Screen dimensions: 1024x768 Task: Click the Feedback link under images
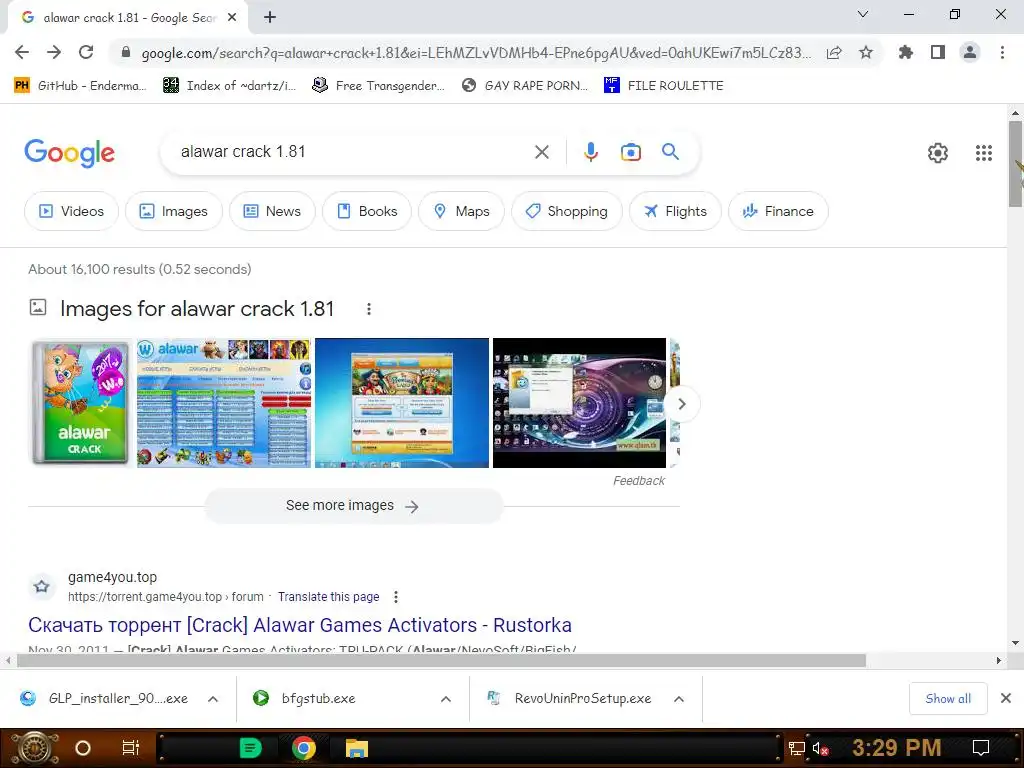pyautogui.click(x=639, y=481)
